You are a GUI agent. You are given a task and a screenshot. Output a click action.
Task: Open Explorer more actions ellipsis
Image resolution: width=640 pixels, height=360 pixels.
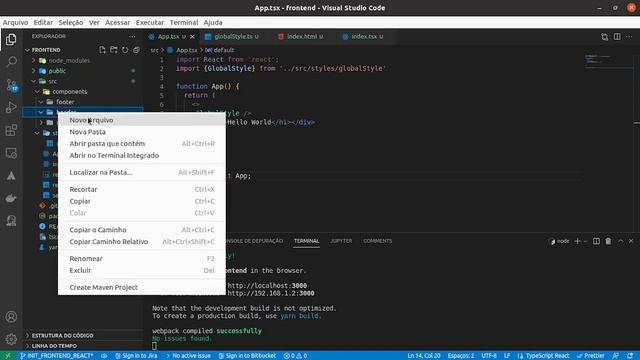[132, 36]
